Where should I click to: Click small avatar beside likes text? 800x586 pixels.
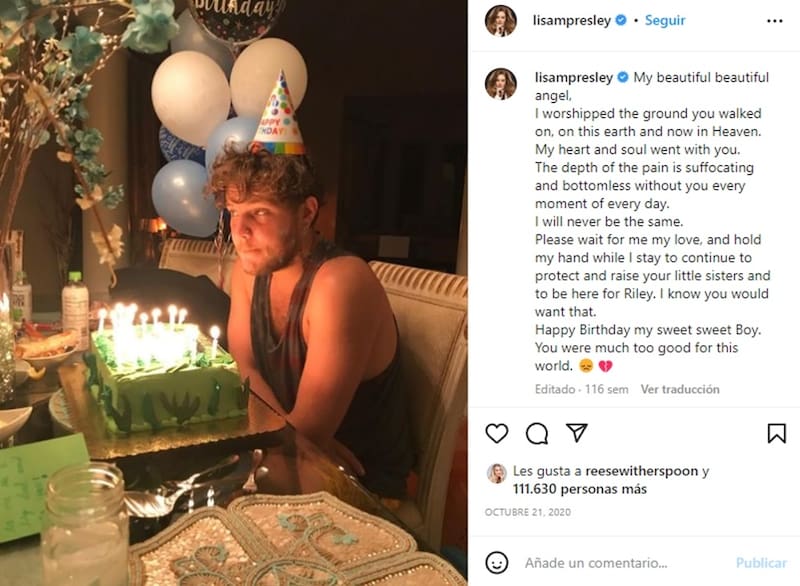[x=496, y=473]
